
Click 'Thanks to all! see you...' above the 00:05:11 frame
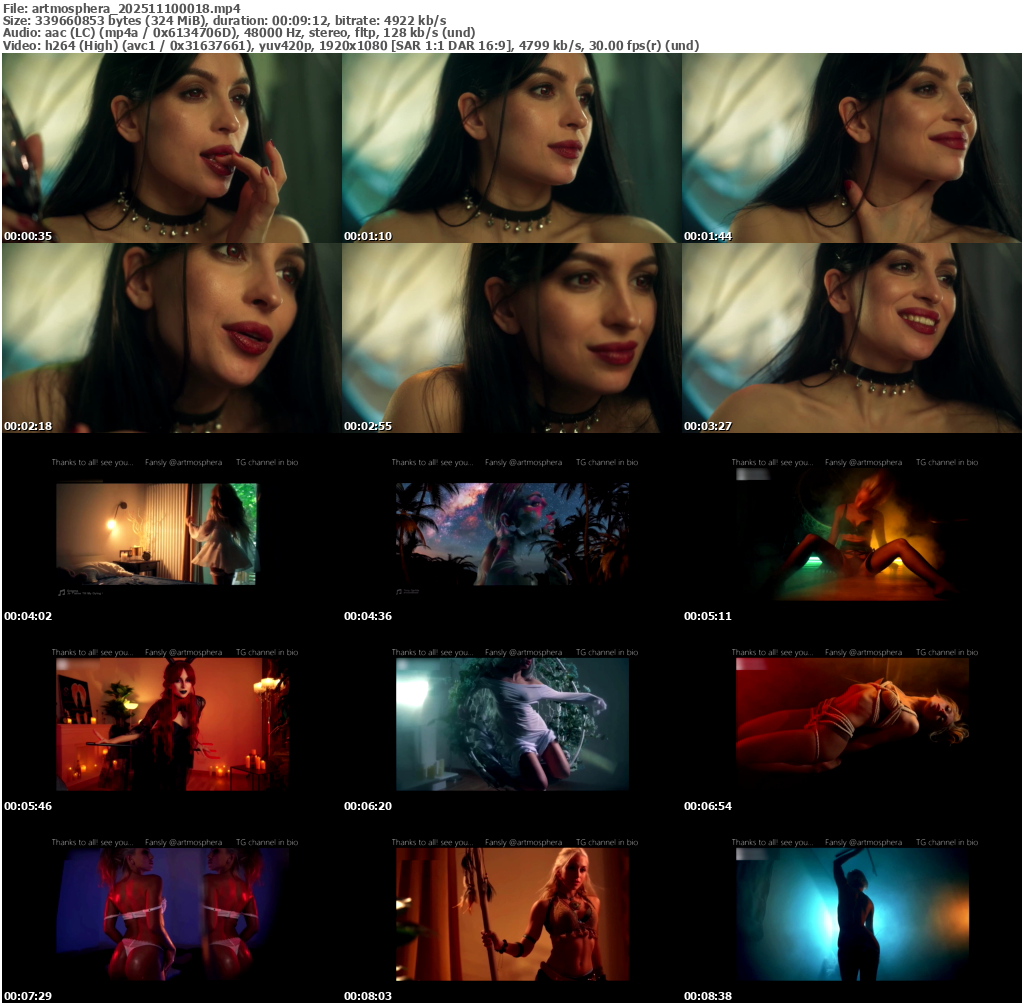772,462
